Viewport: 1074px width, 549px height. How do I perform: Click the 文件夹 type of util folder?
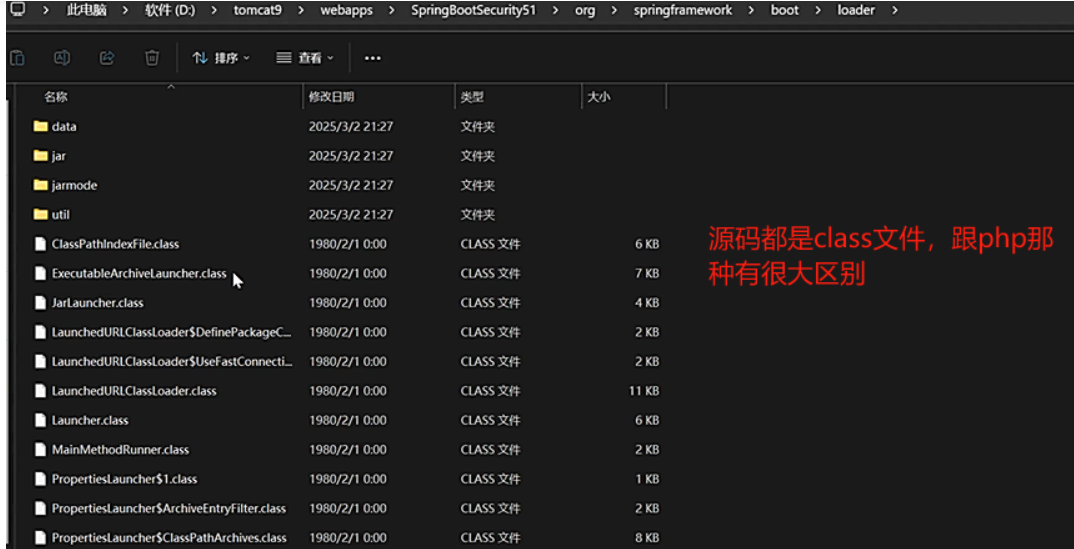(477, 215)
